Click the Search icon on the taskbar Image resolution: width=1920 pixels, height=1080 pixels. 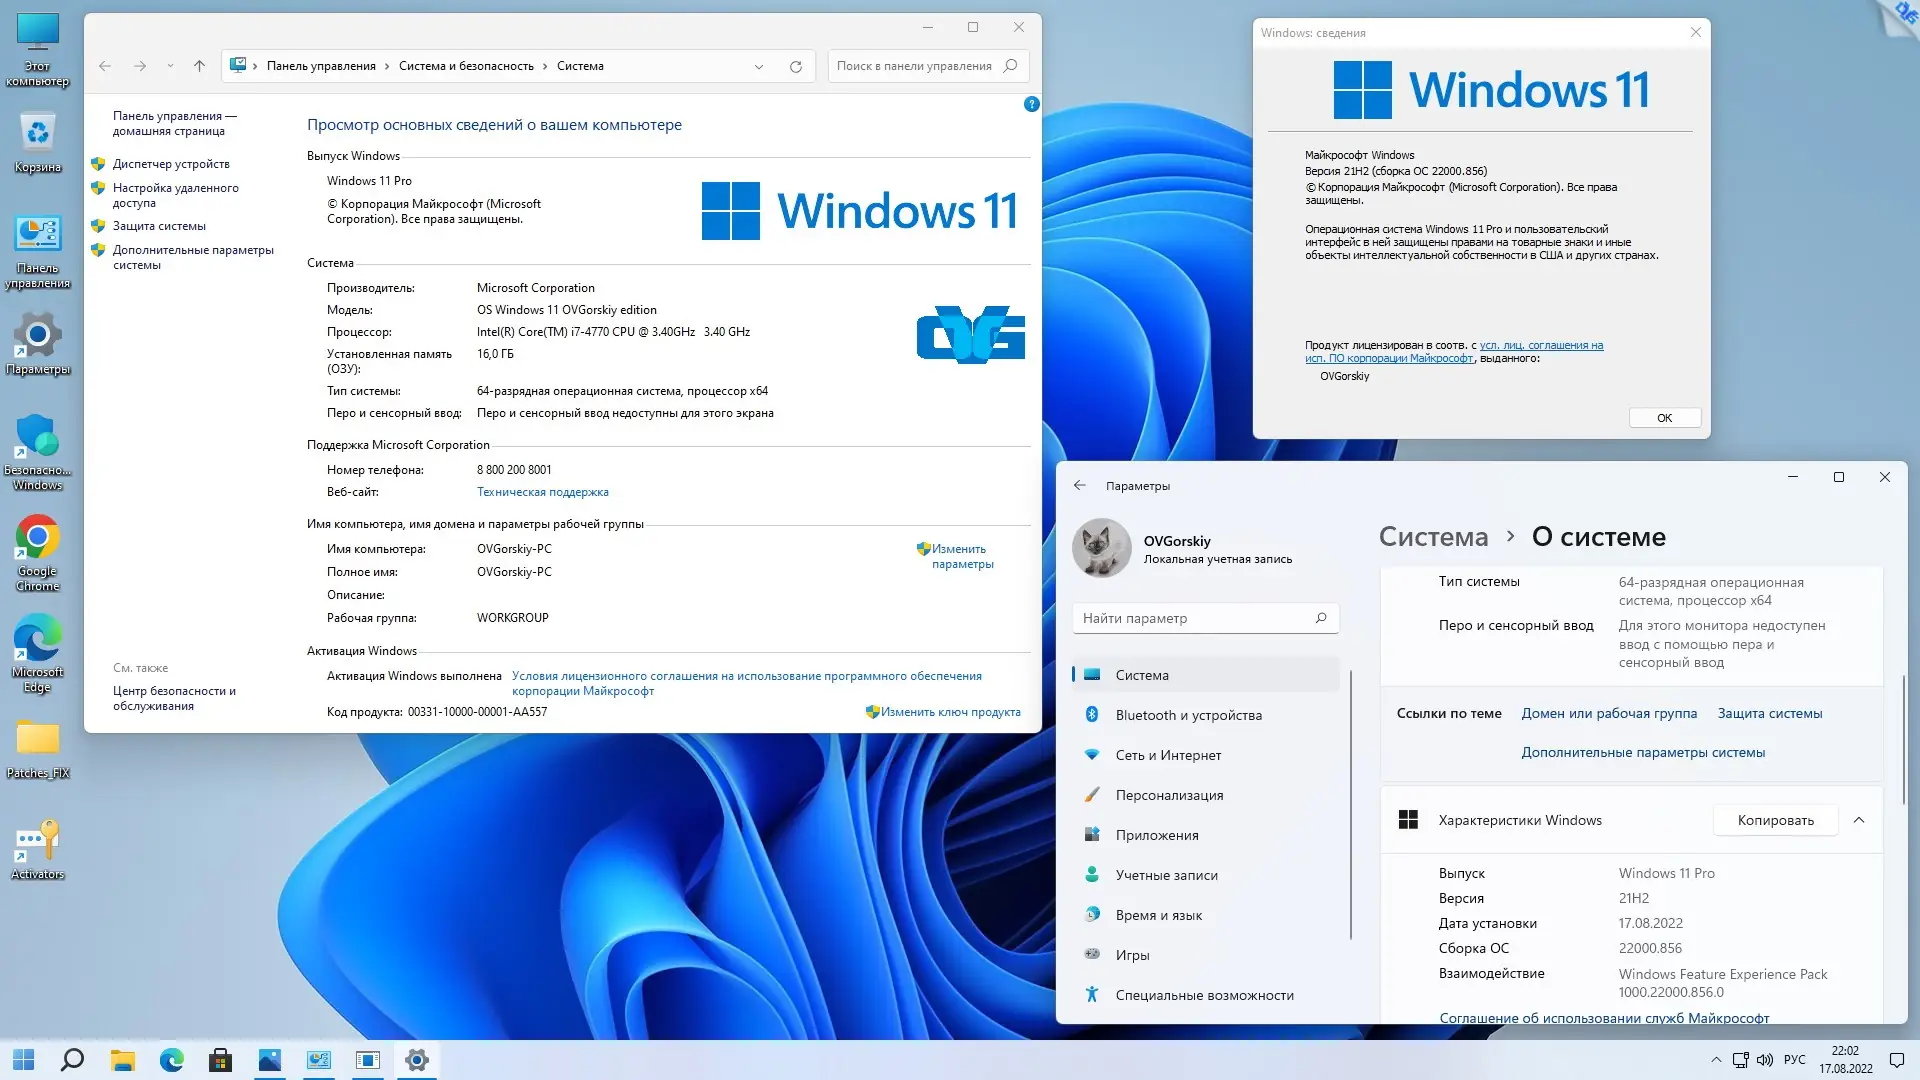71,1060
